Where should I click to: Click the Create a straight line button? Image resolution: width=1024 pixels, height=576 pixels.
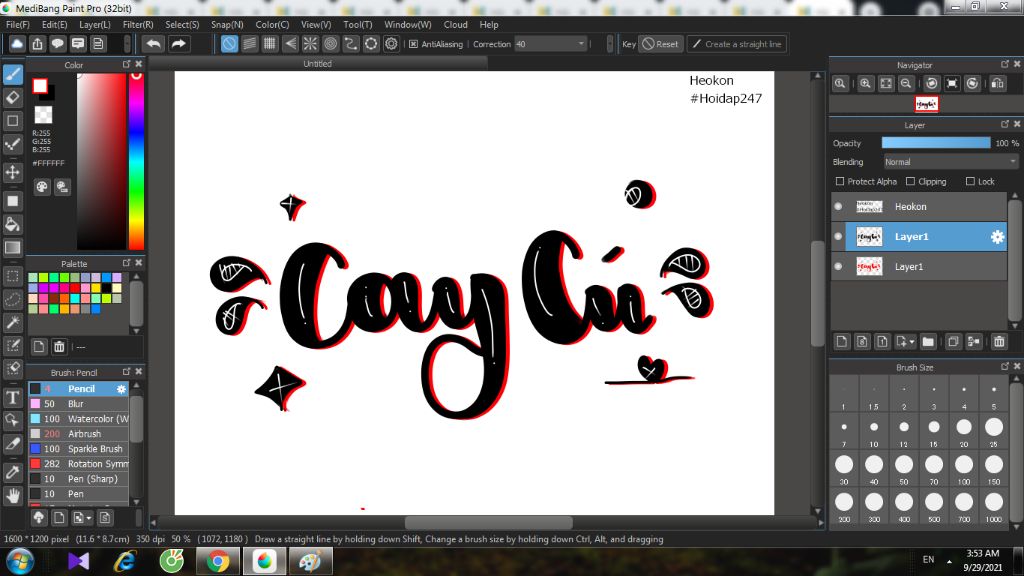click(x=737, y=44)
